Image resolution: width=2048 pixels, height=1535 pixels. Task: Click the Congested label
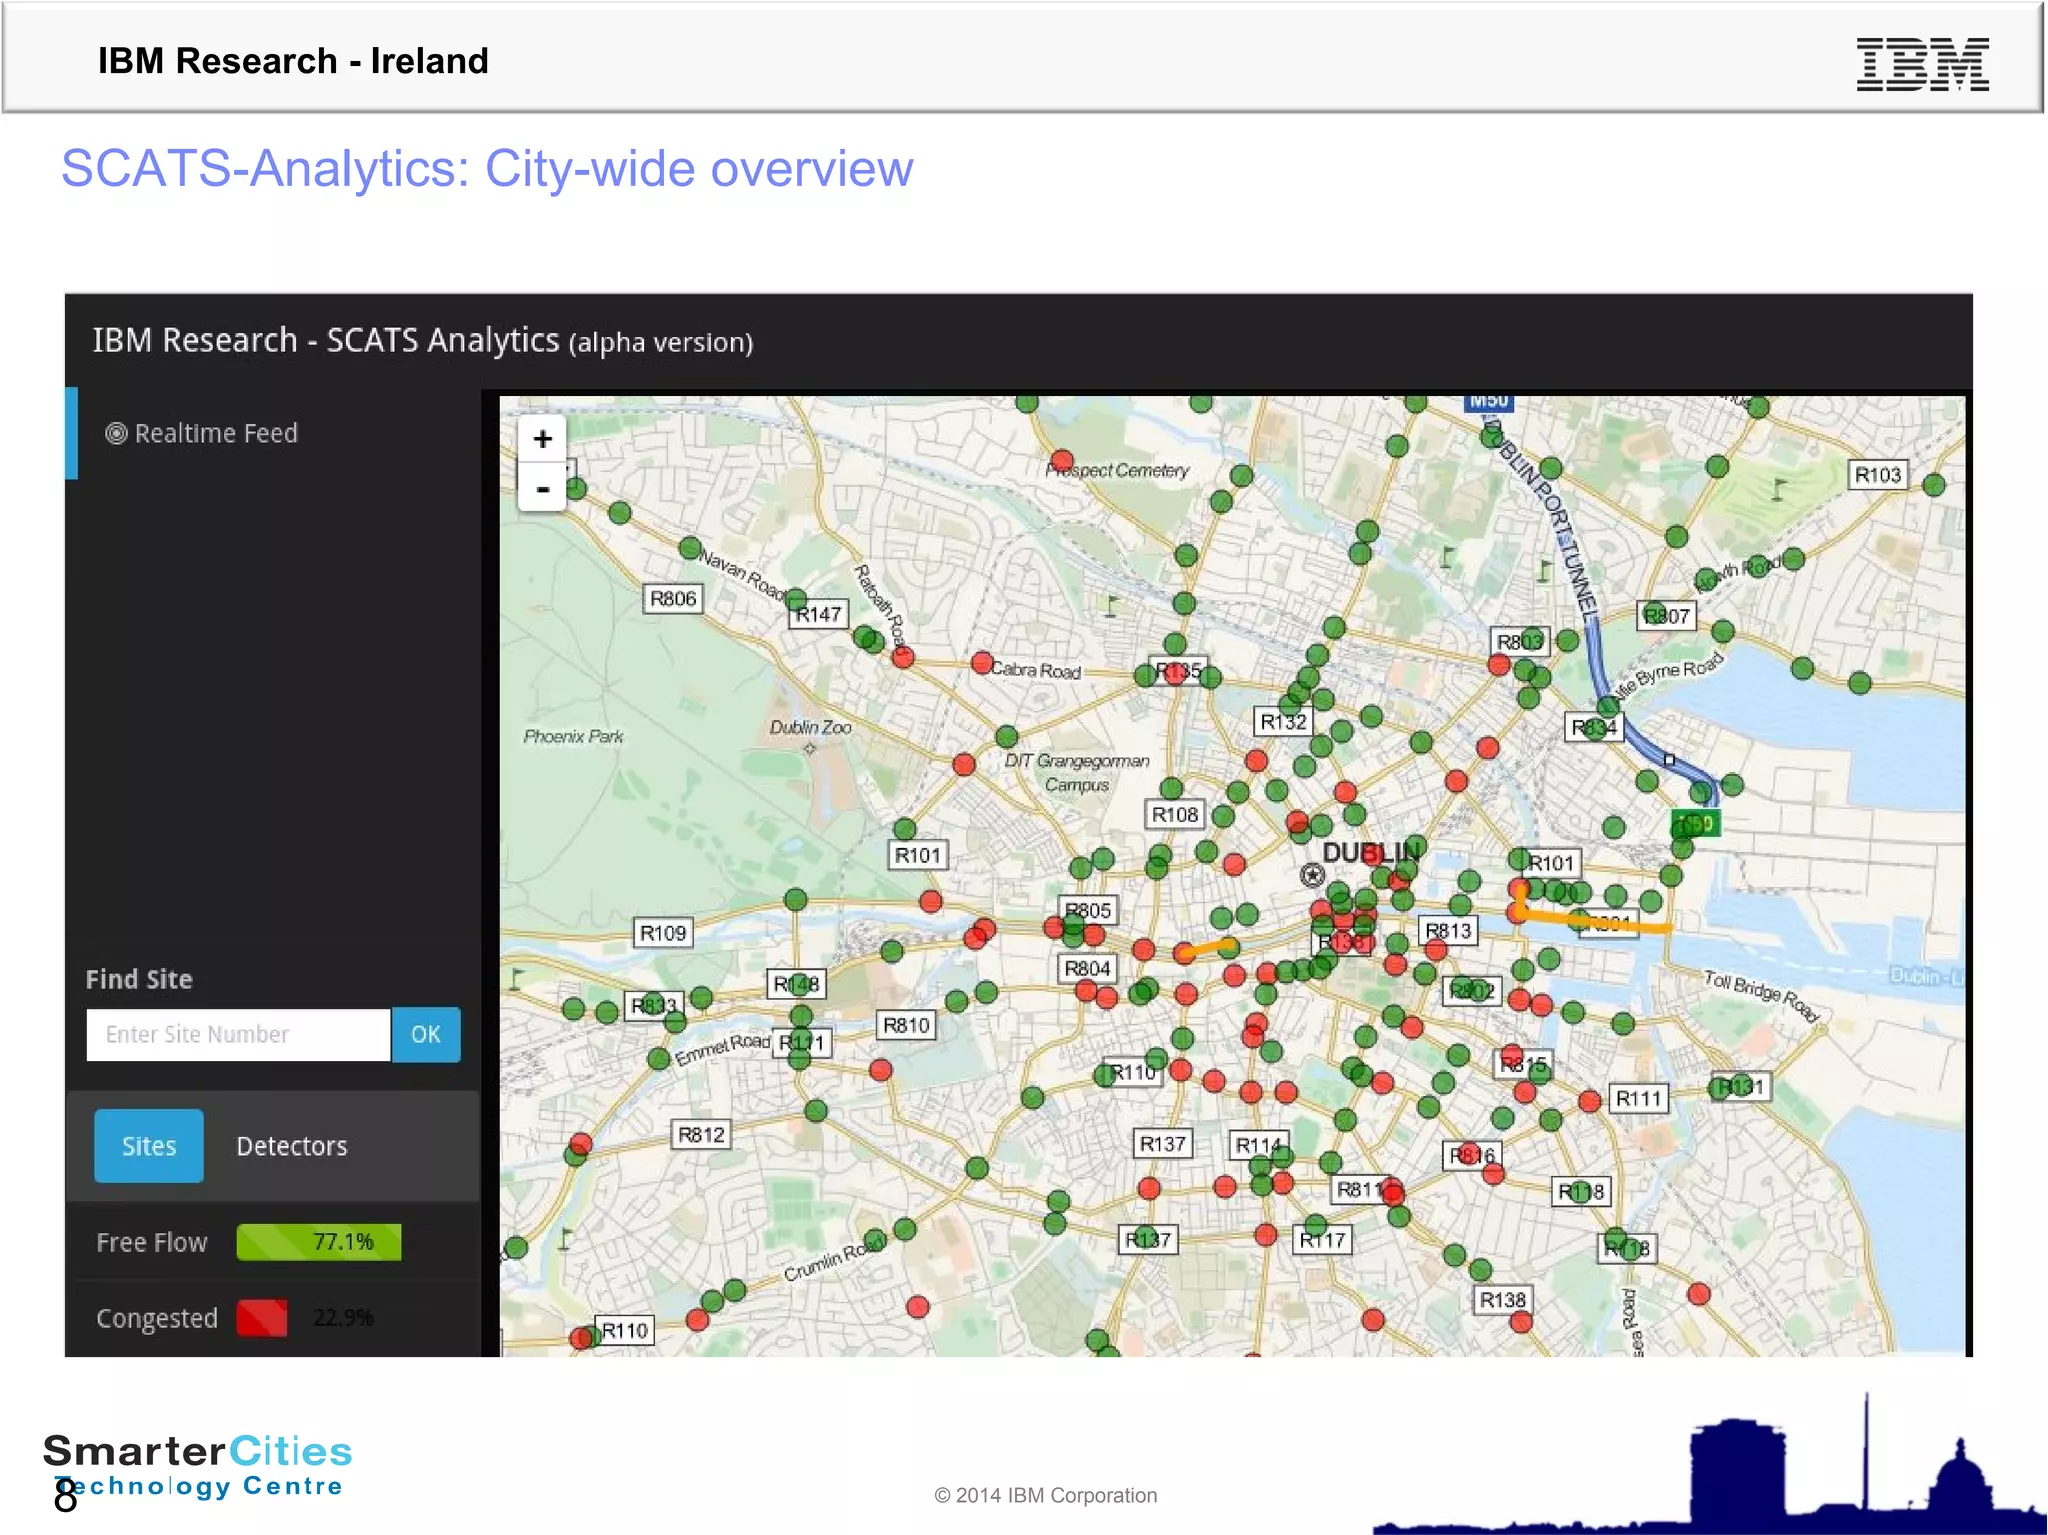pos(157,1319)
